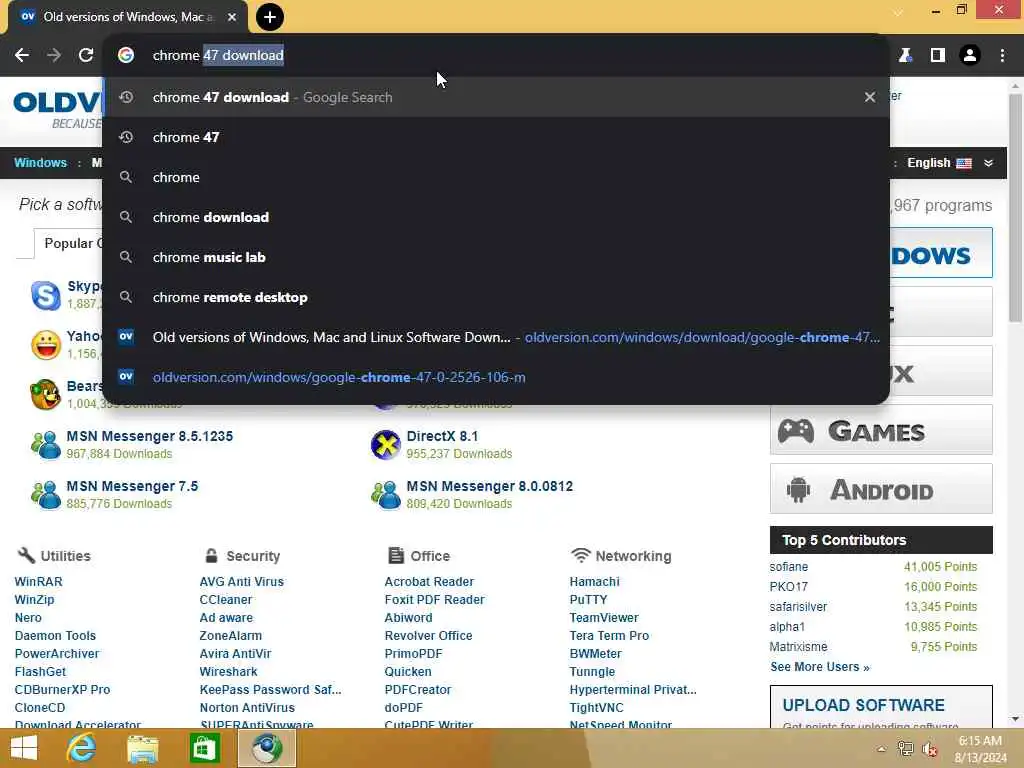Go back to the previous page

point(22,56)
